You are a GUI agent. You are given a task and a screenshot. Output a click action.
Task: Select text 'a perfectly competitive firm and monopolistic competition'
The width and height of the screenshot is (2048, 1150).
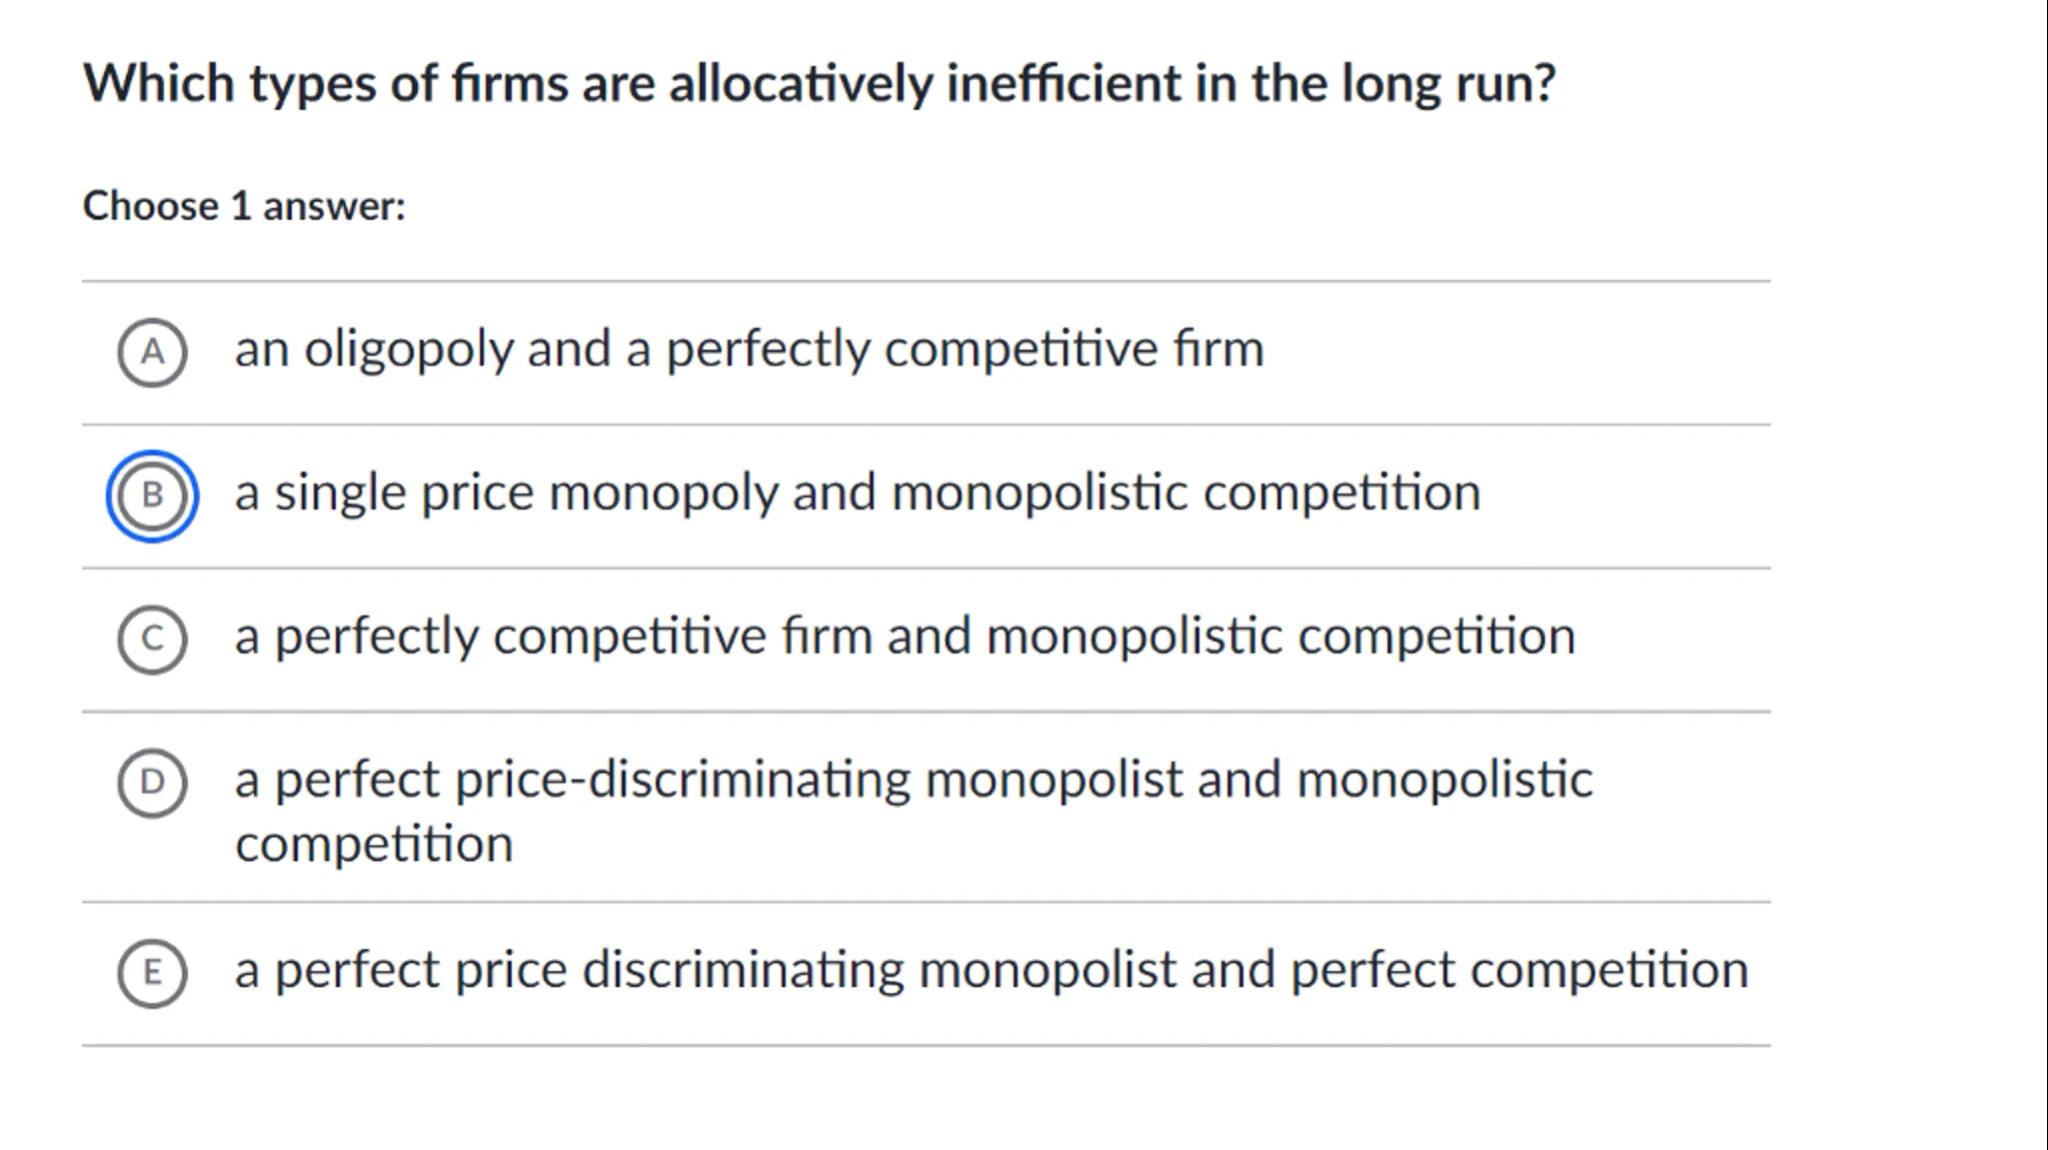(904, 637)
